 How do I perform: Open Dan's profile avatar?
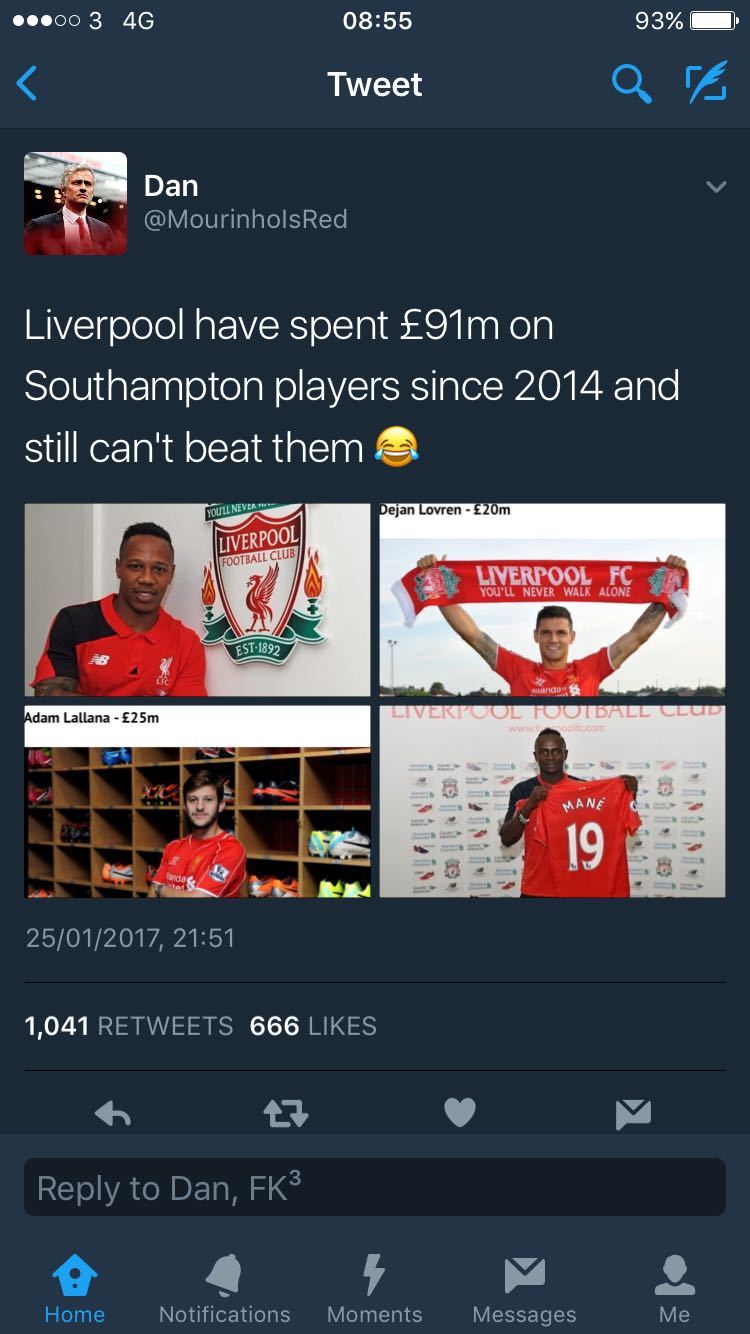point(76,203)
